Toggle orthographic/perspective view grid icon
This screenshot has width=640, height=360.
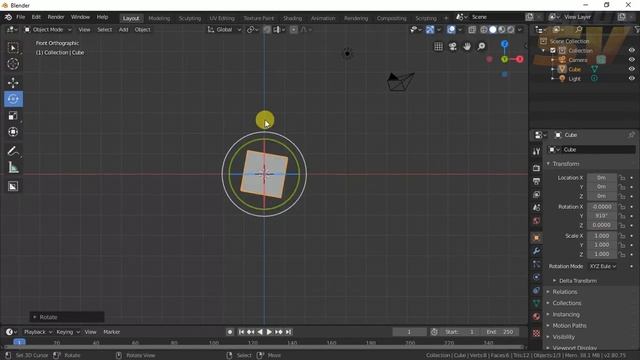point(438,47)
